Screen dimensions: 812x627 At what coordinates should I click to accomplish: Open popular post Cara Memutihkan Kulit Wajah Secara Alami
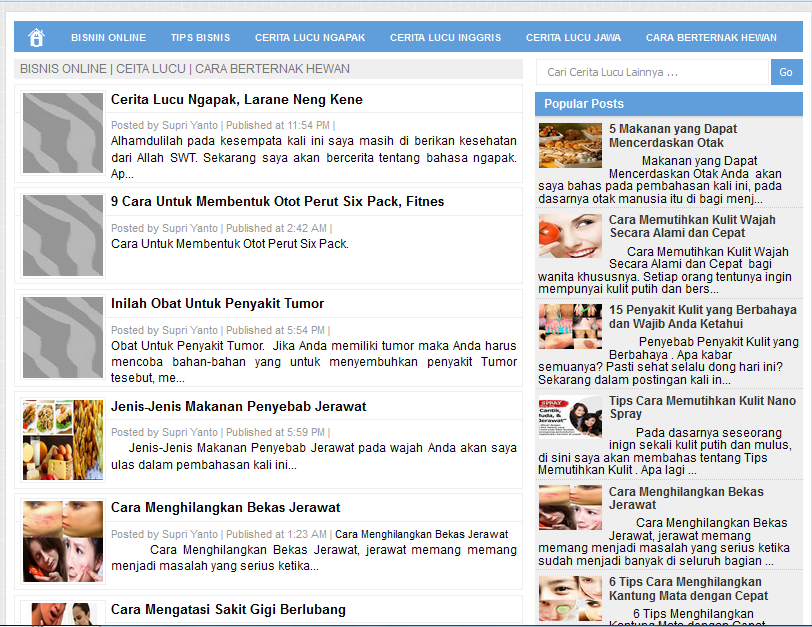tap(692, 226)
